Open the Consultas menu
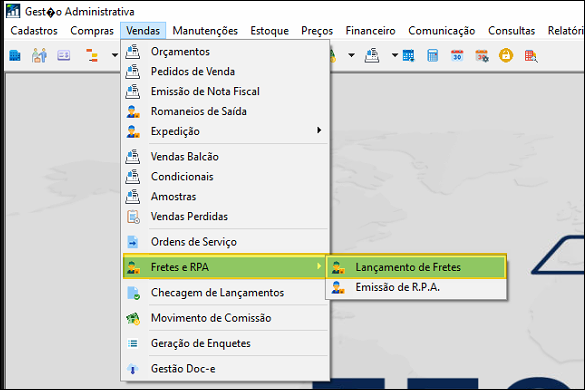This screenshot has height=390, width=585. (x=511, y=31)
